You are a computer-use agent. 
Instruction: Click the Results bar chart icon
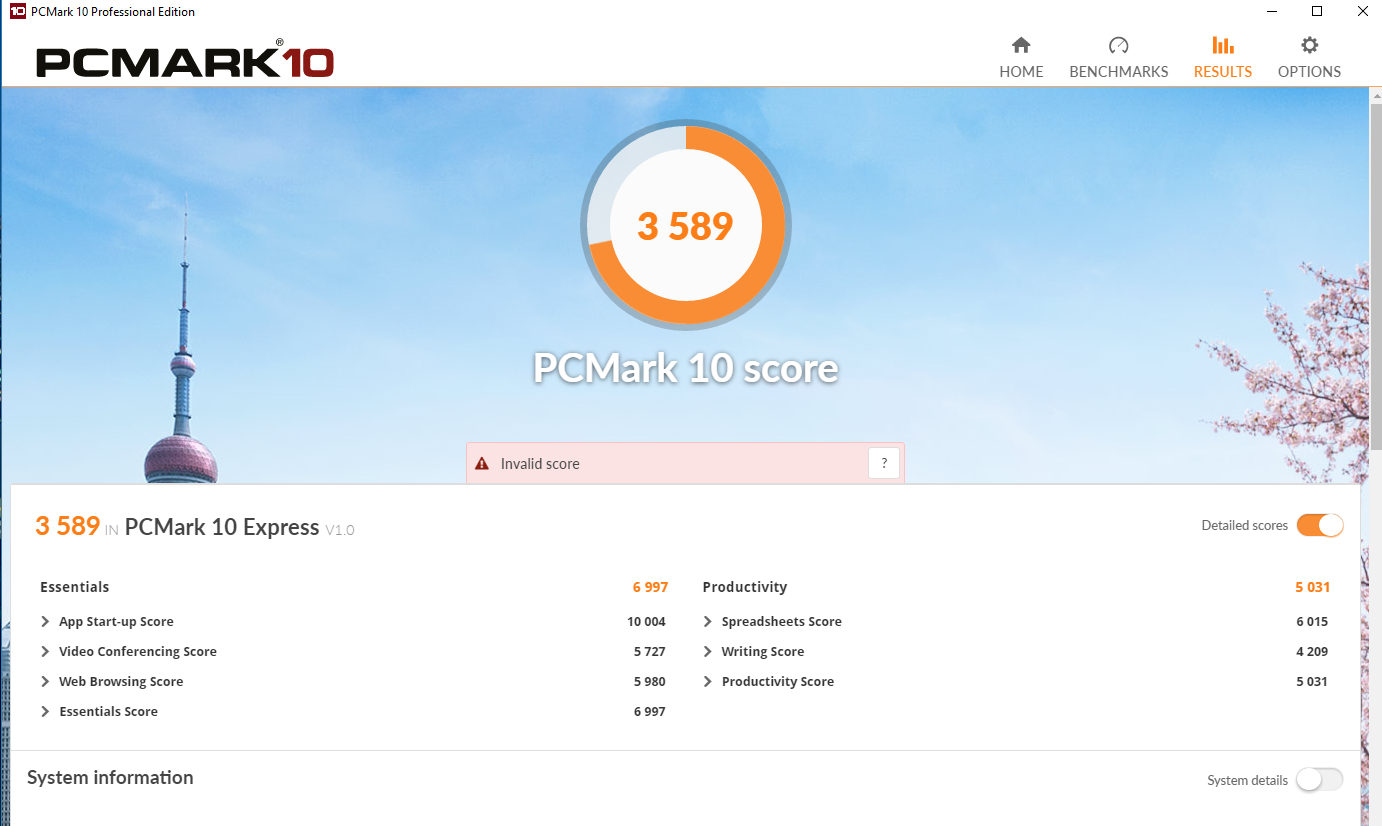click(x=1222, y=45)
